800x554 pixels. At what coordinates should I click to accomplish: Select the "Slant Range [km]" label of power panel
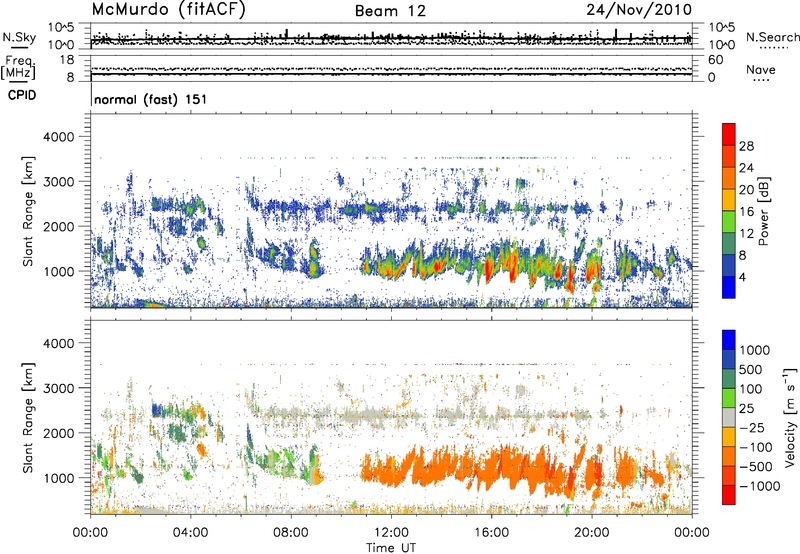[x=28, y=211]
